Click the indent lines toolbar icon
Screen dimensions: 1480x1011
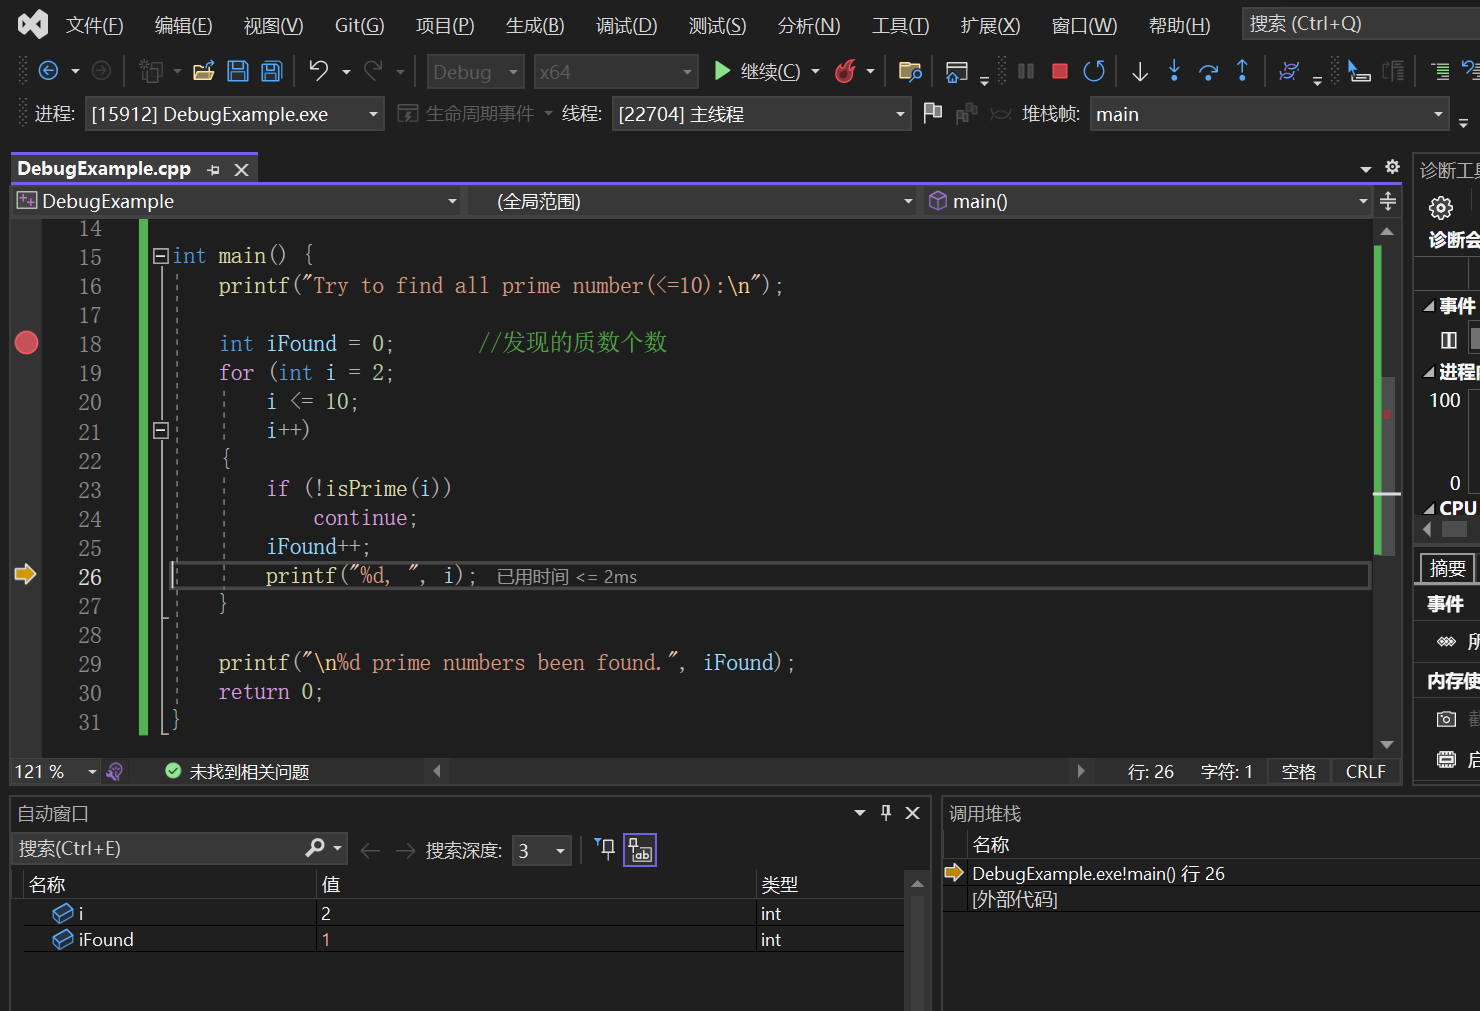(x=1440, y=71)
